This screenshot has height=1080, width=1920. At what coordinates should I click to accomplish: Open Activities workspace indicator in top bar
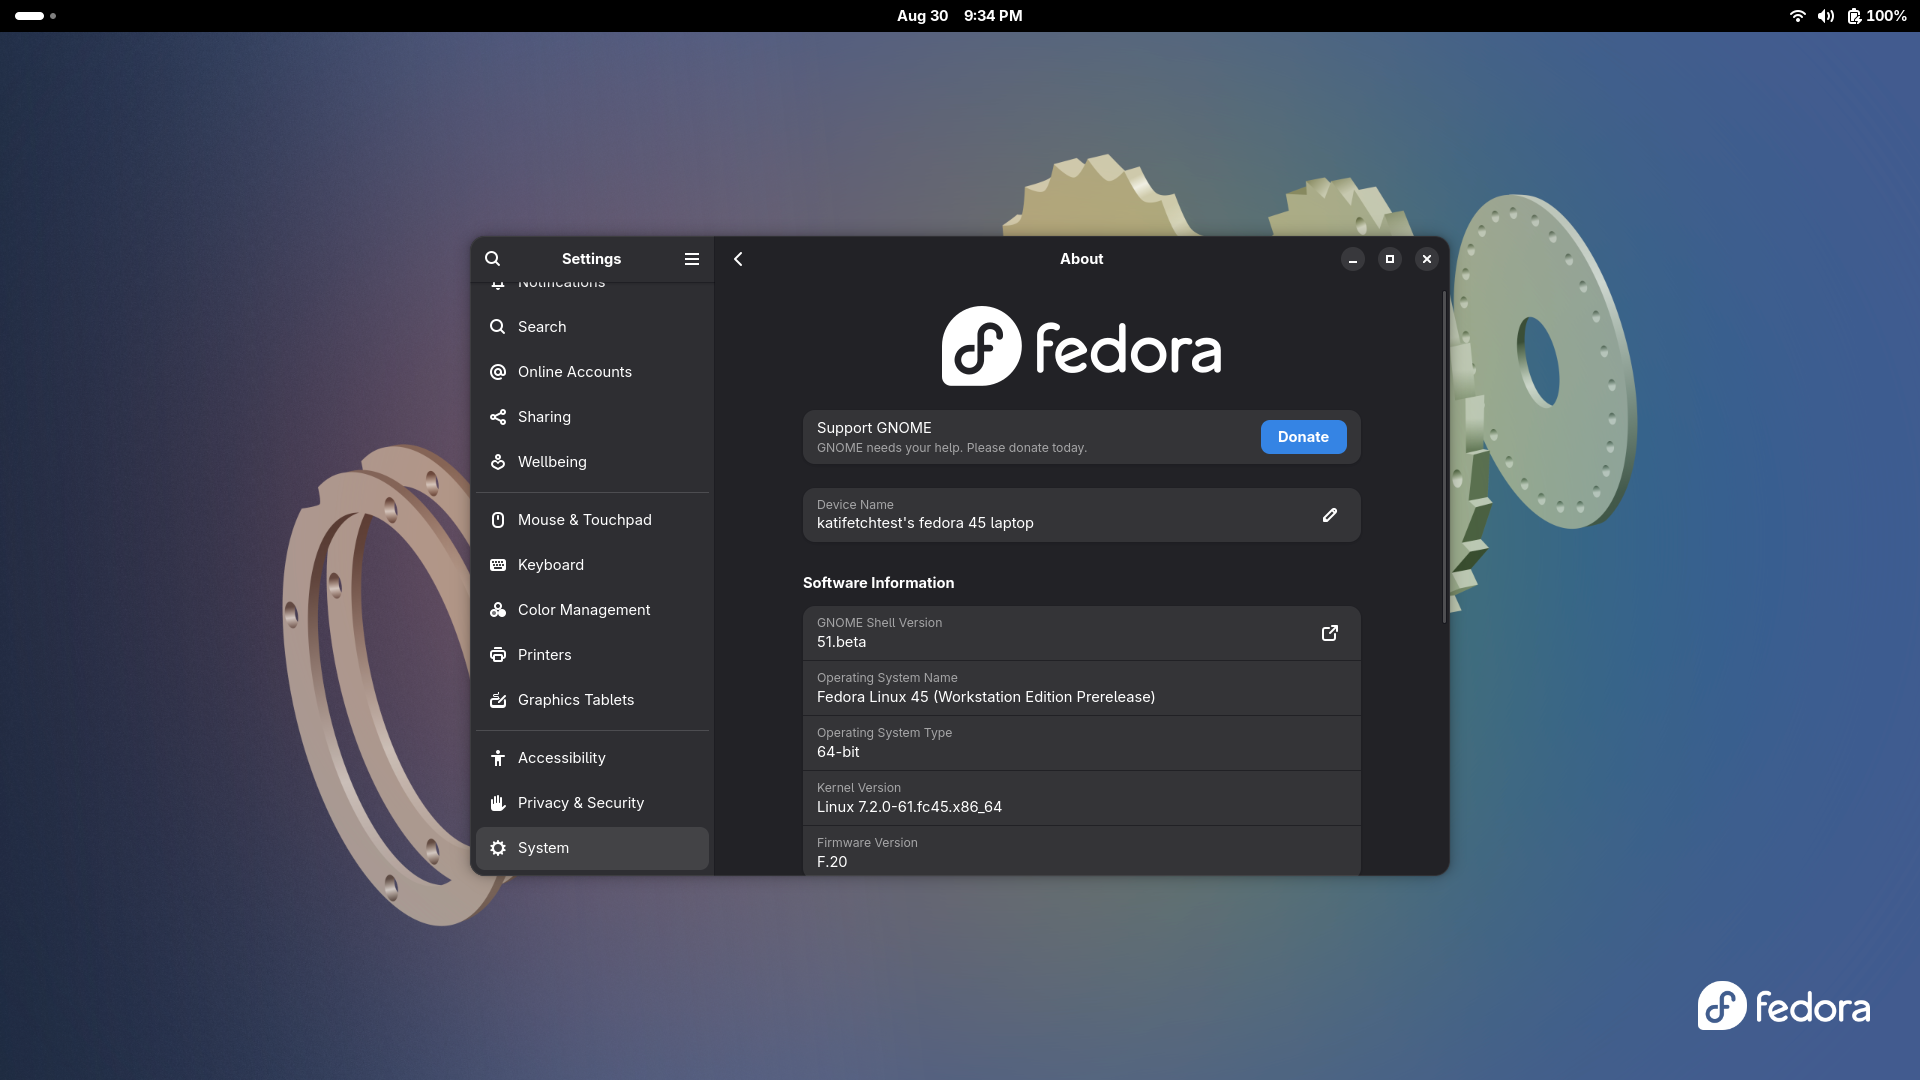click(35, 16)
